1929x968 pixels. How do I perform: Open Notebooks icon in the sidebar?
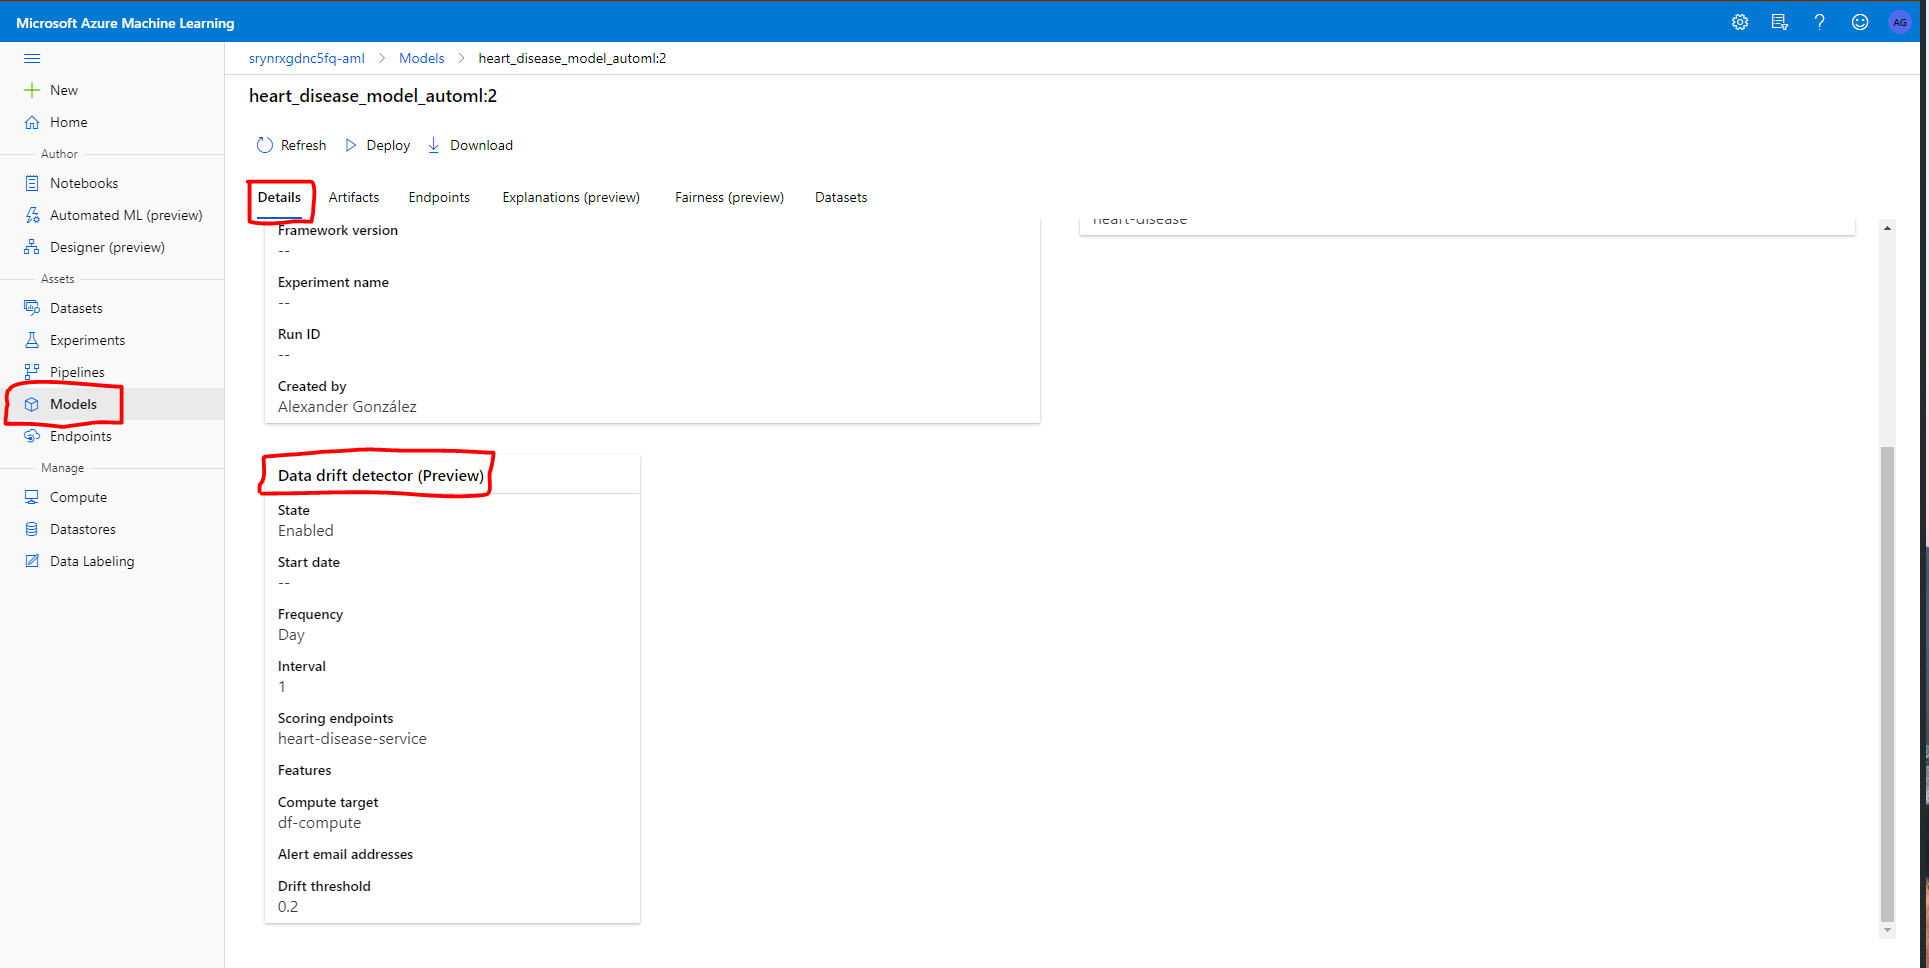pyautogui.click(x=32, y=183)
